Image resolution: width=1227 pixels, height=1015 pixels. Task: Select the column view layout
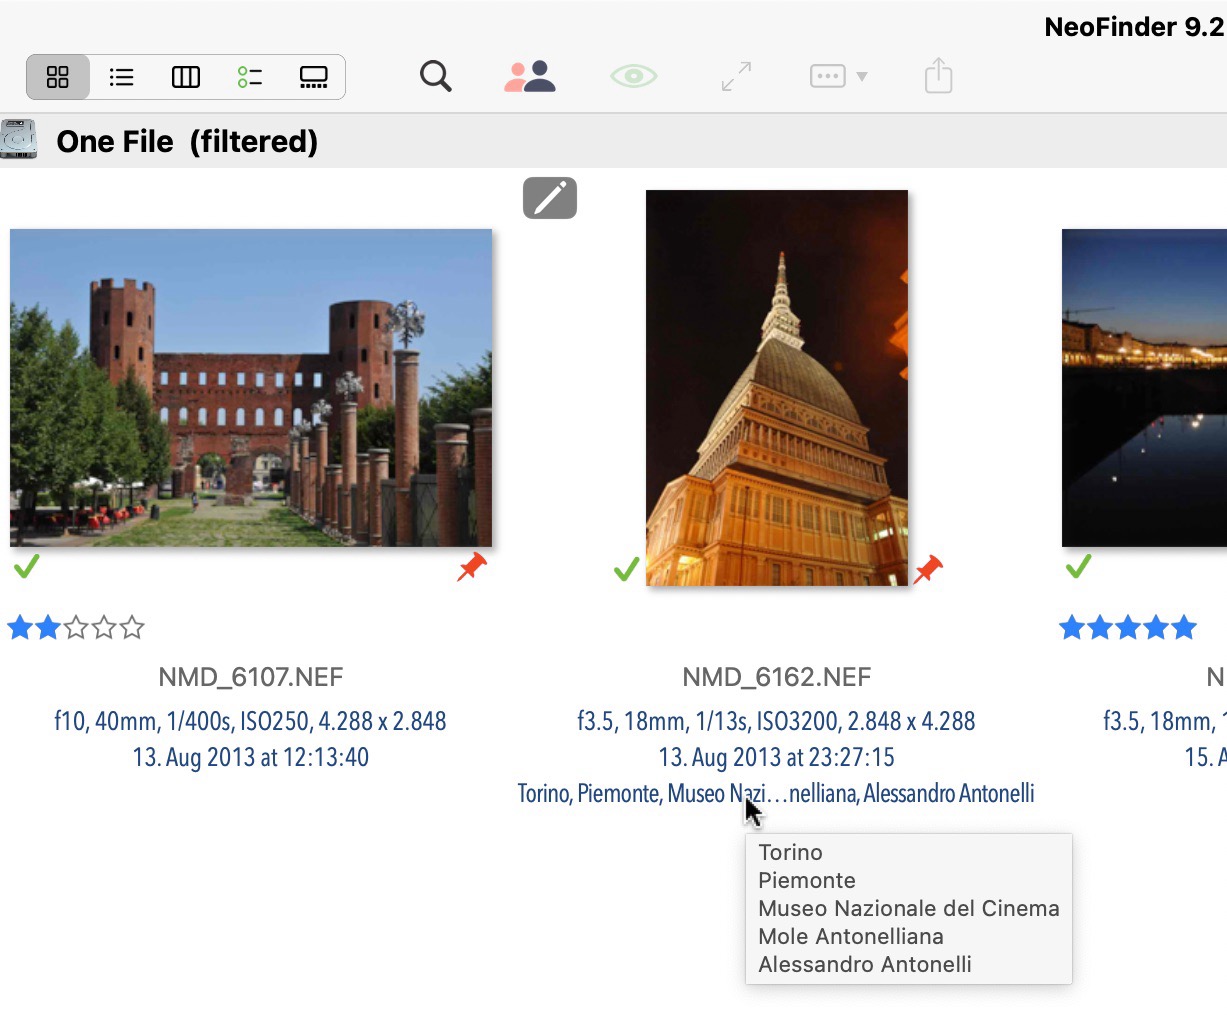pos(186,77)
